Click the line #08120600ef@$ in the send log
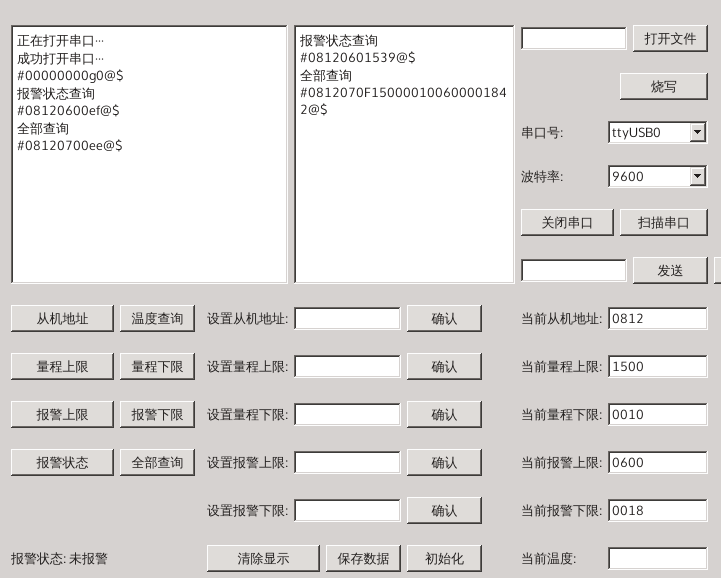 68,110
